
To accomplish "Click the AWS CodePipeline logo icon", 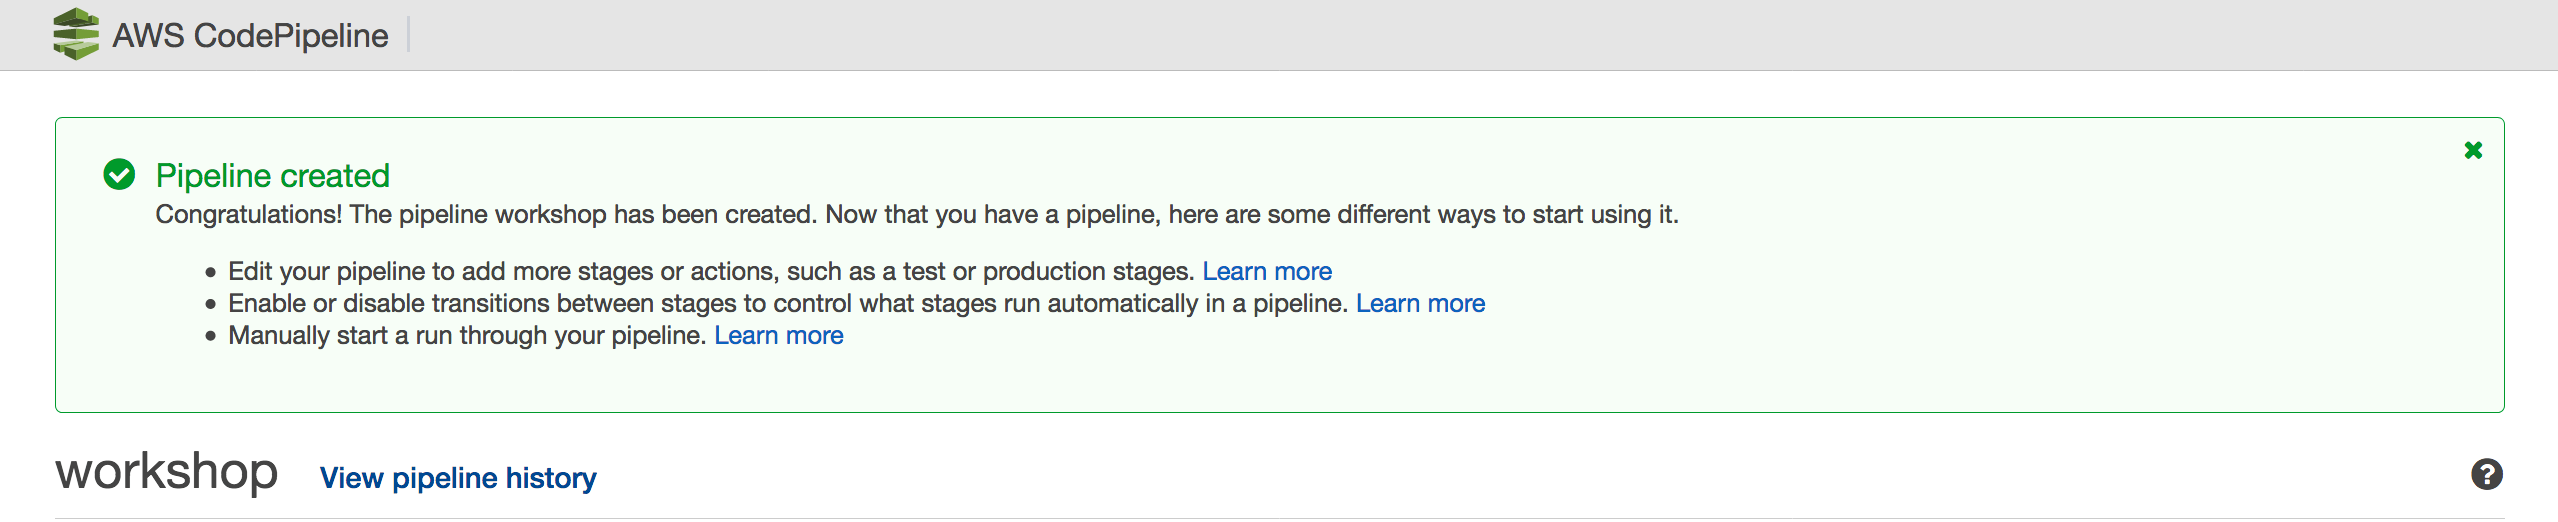I will tap(76, 34).
